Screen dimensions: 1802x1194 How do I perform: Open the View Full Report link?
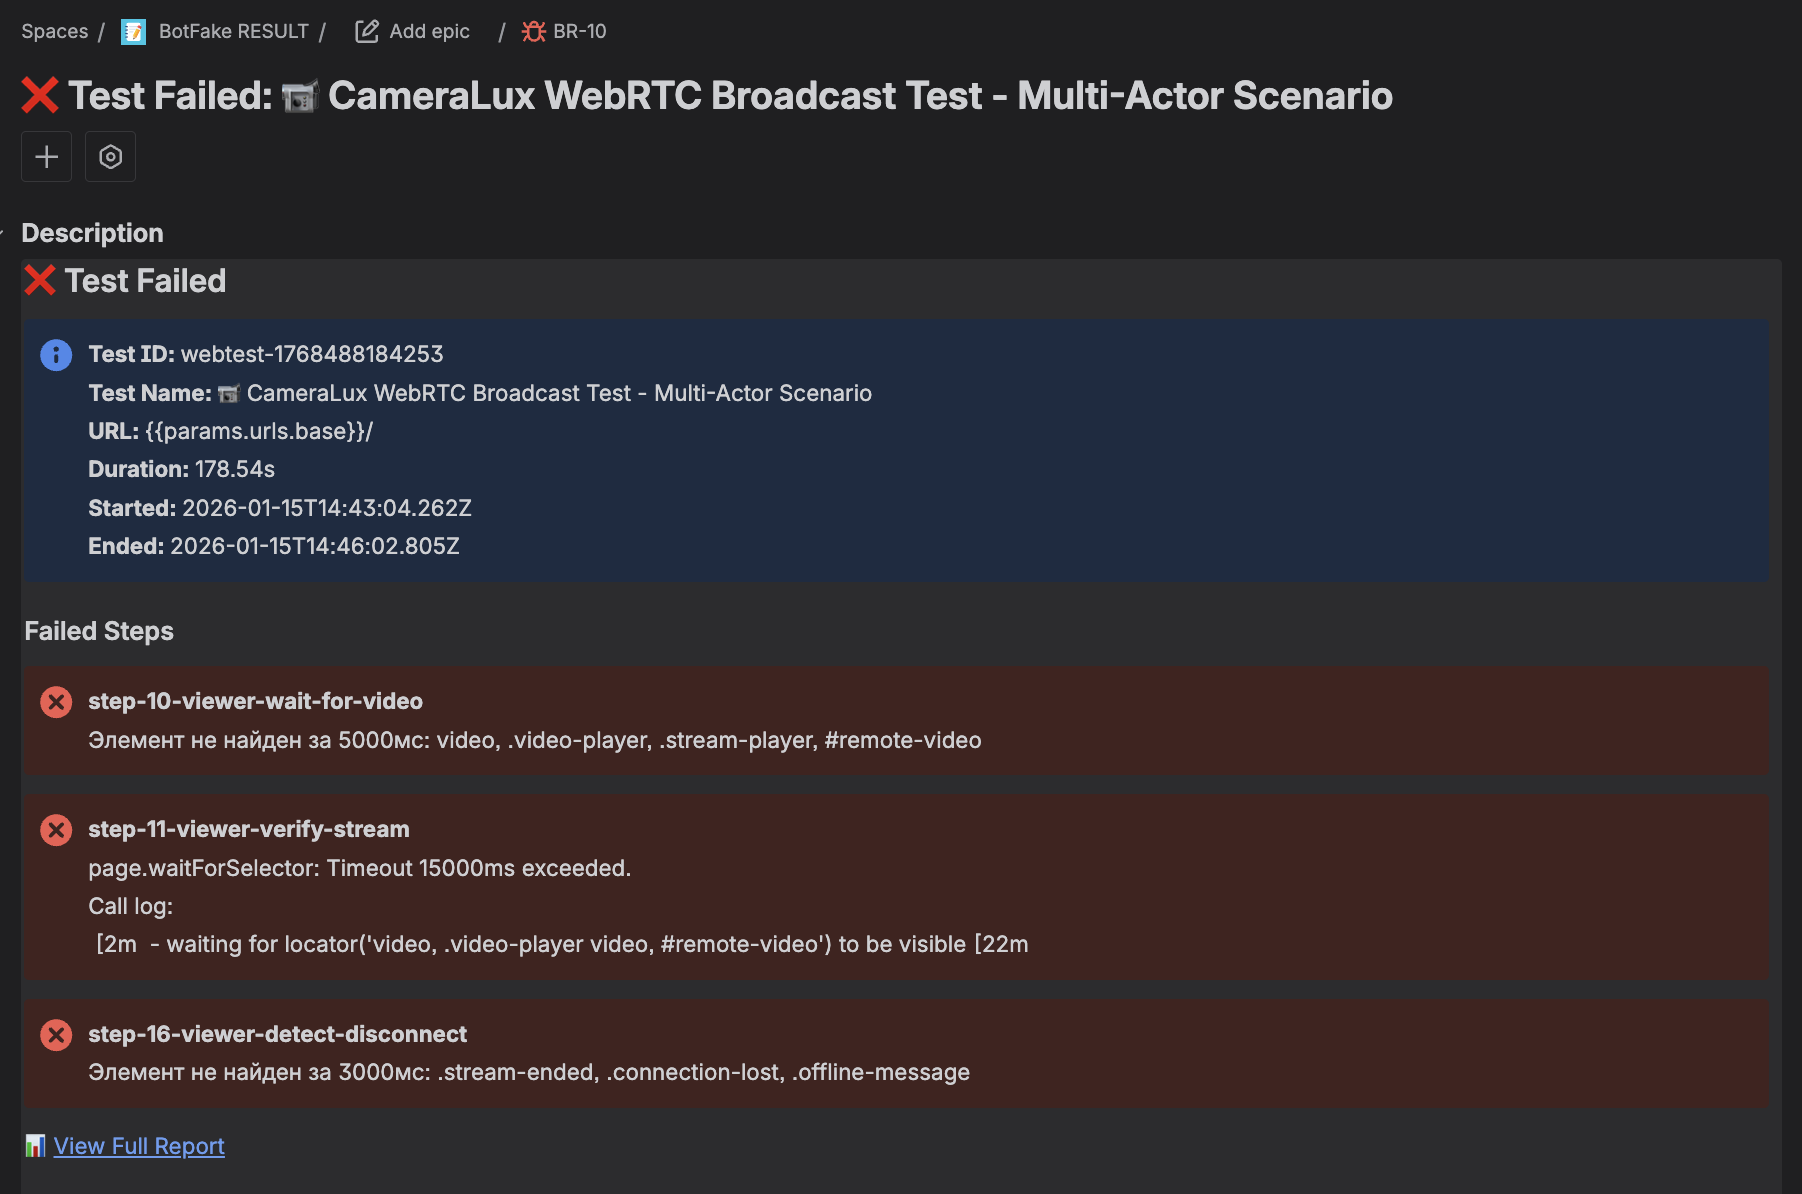point(139,1146)
